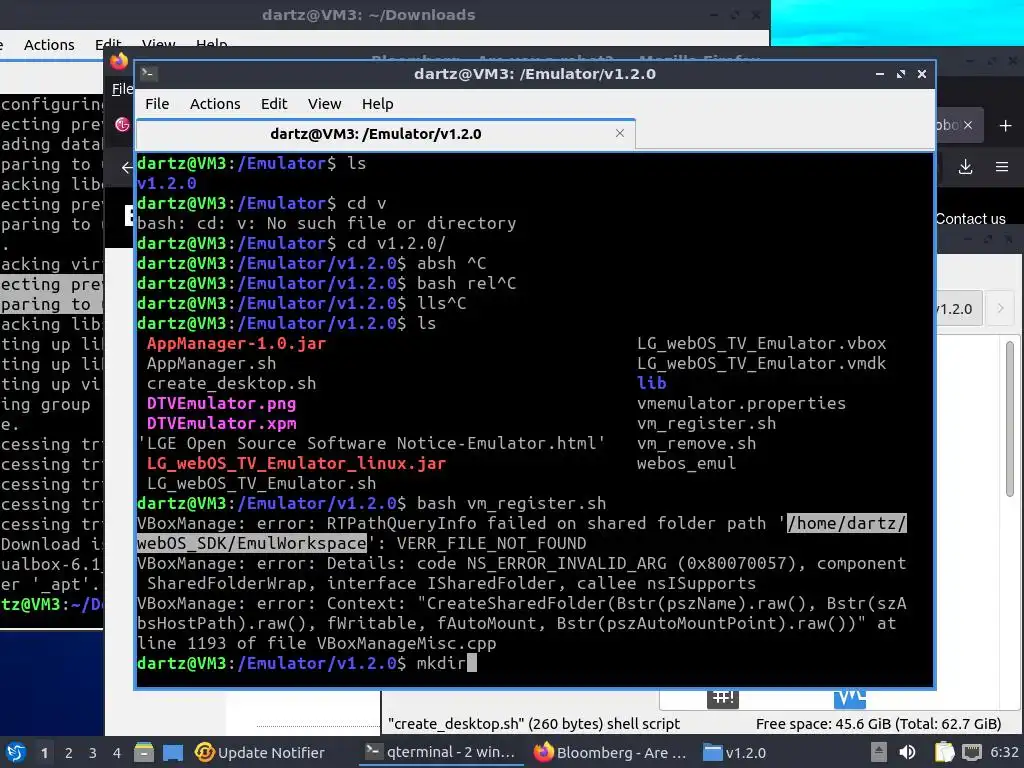Open the Actions menu in front terminal
Screen dimensions: 1024x768
coord(215,104)
